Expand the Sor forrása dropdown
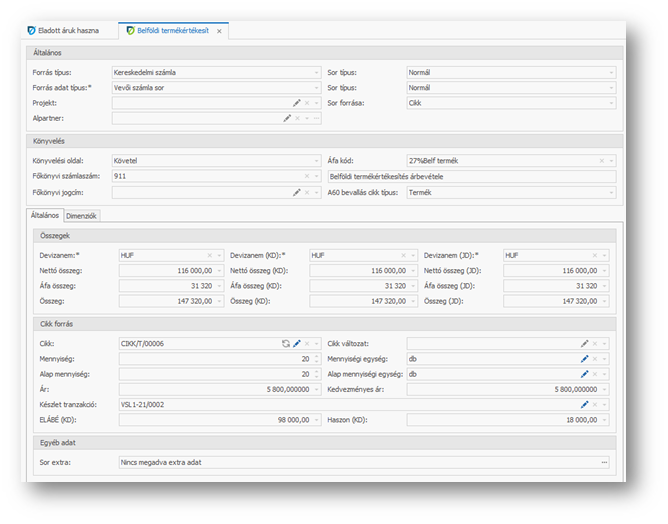The width and height of the screenshot is (668, 524). tap(610, 103)
